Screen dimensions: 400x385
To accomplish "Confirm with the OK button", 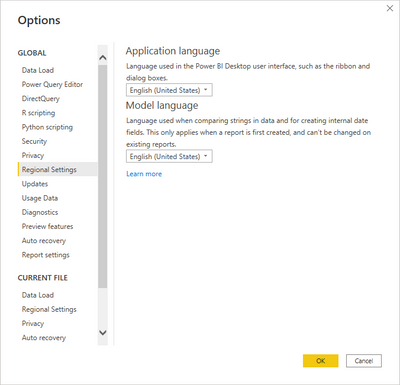I will (321, 361).
